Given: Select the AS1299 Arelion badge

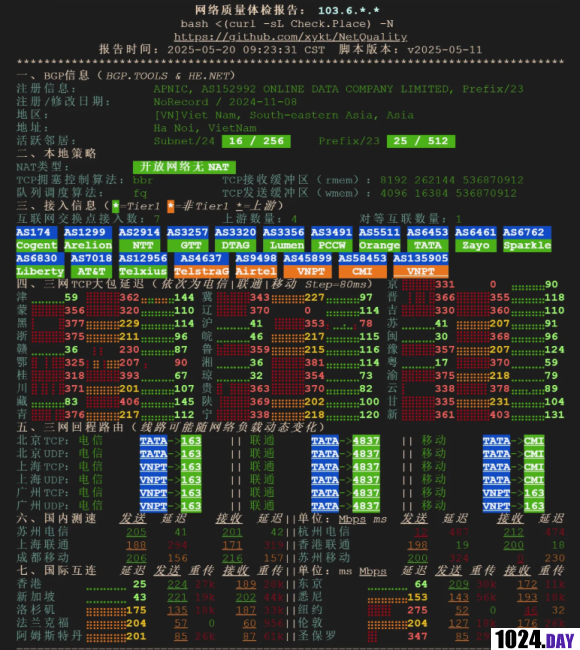Looking at the screenshot, I should click(88, 239).
